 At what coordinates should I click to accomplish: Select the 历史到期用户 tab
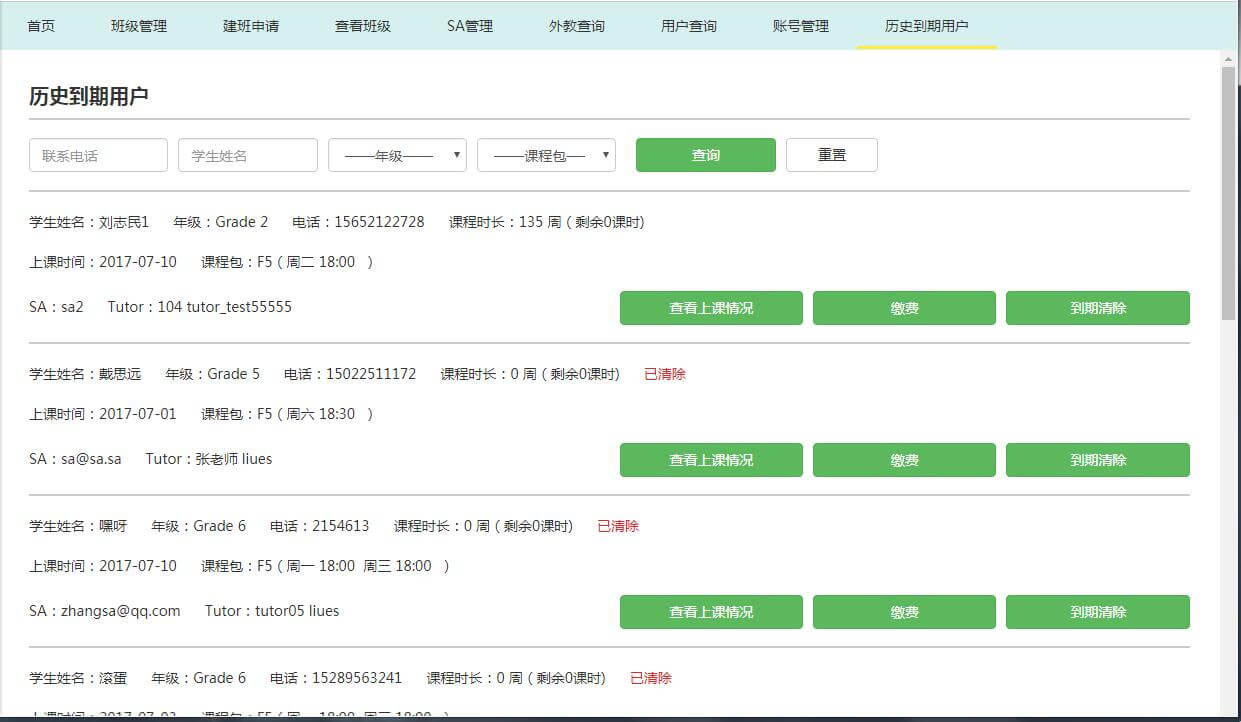(926, 26)
